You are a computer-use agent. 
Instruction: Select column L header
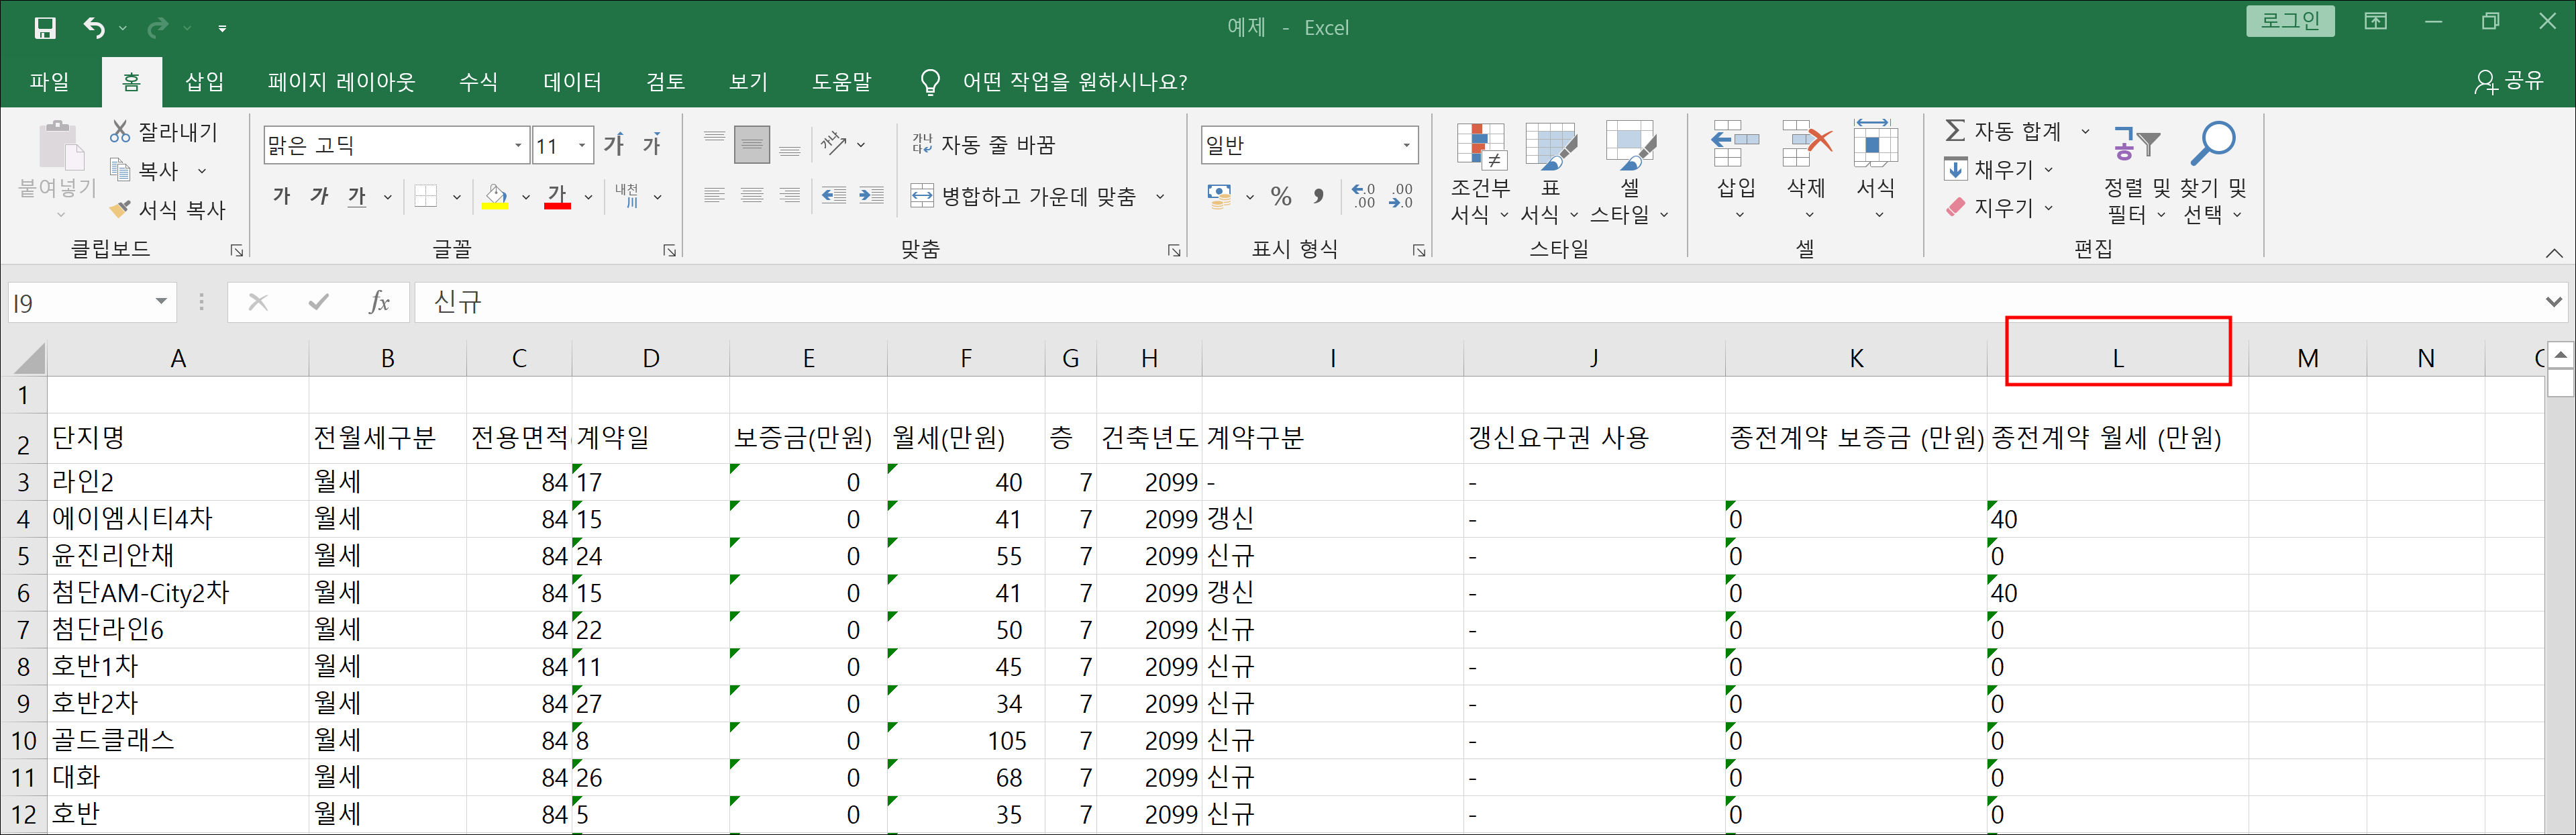point(2117,358)
